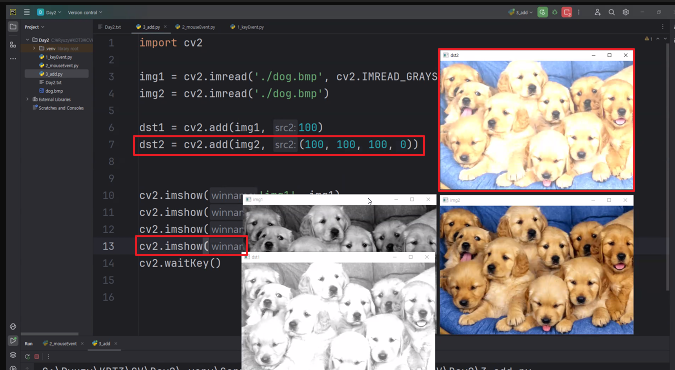
Task: Click the green rerun button in toolbar
Action: coord(542,12)
